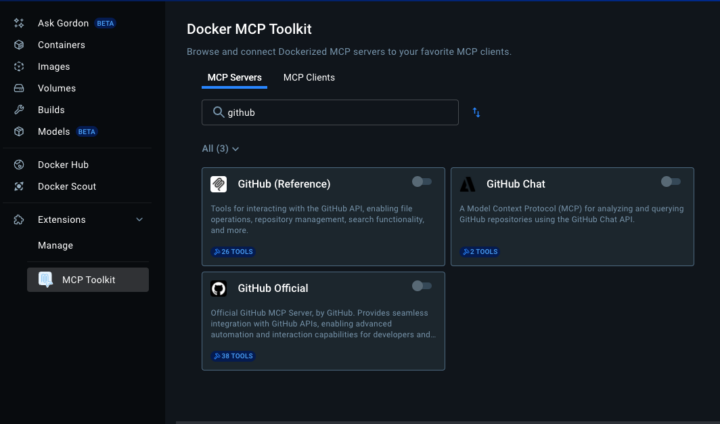
Task: Click Manage under Extensions
Action: 55,245
